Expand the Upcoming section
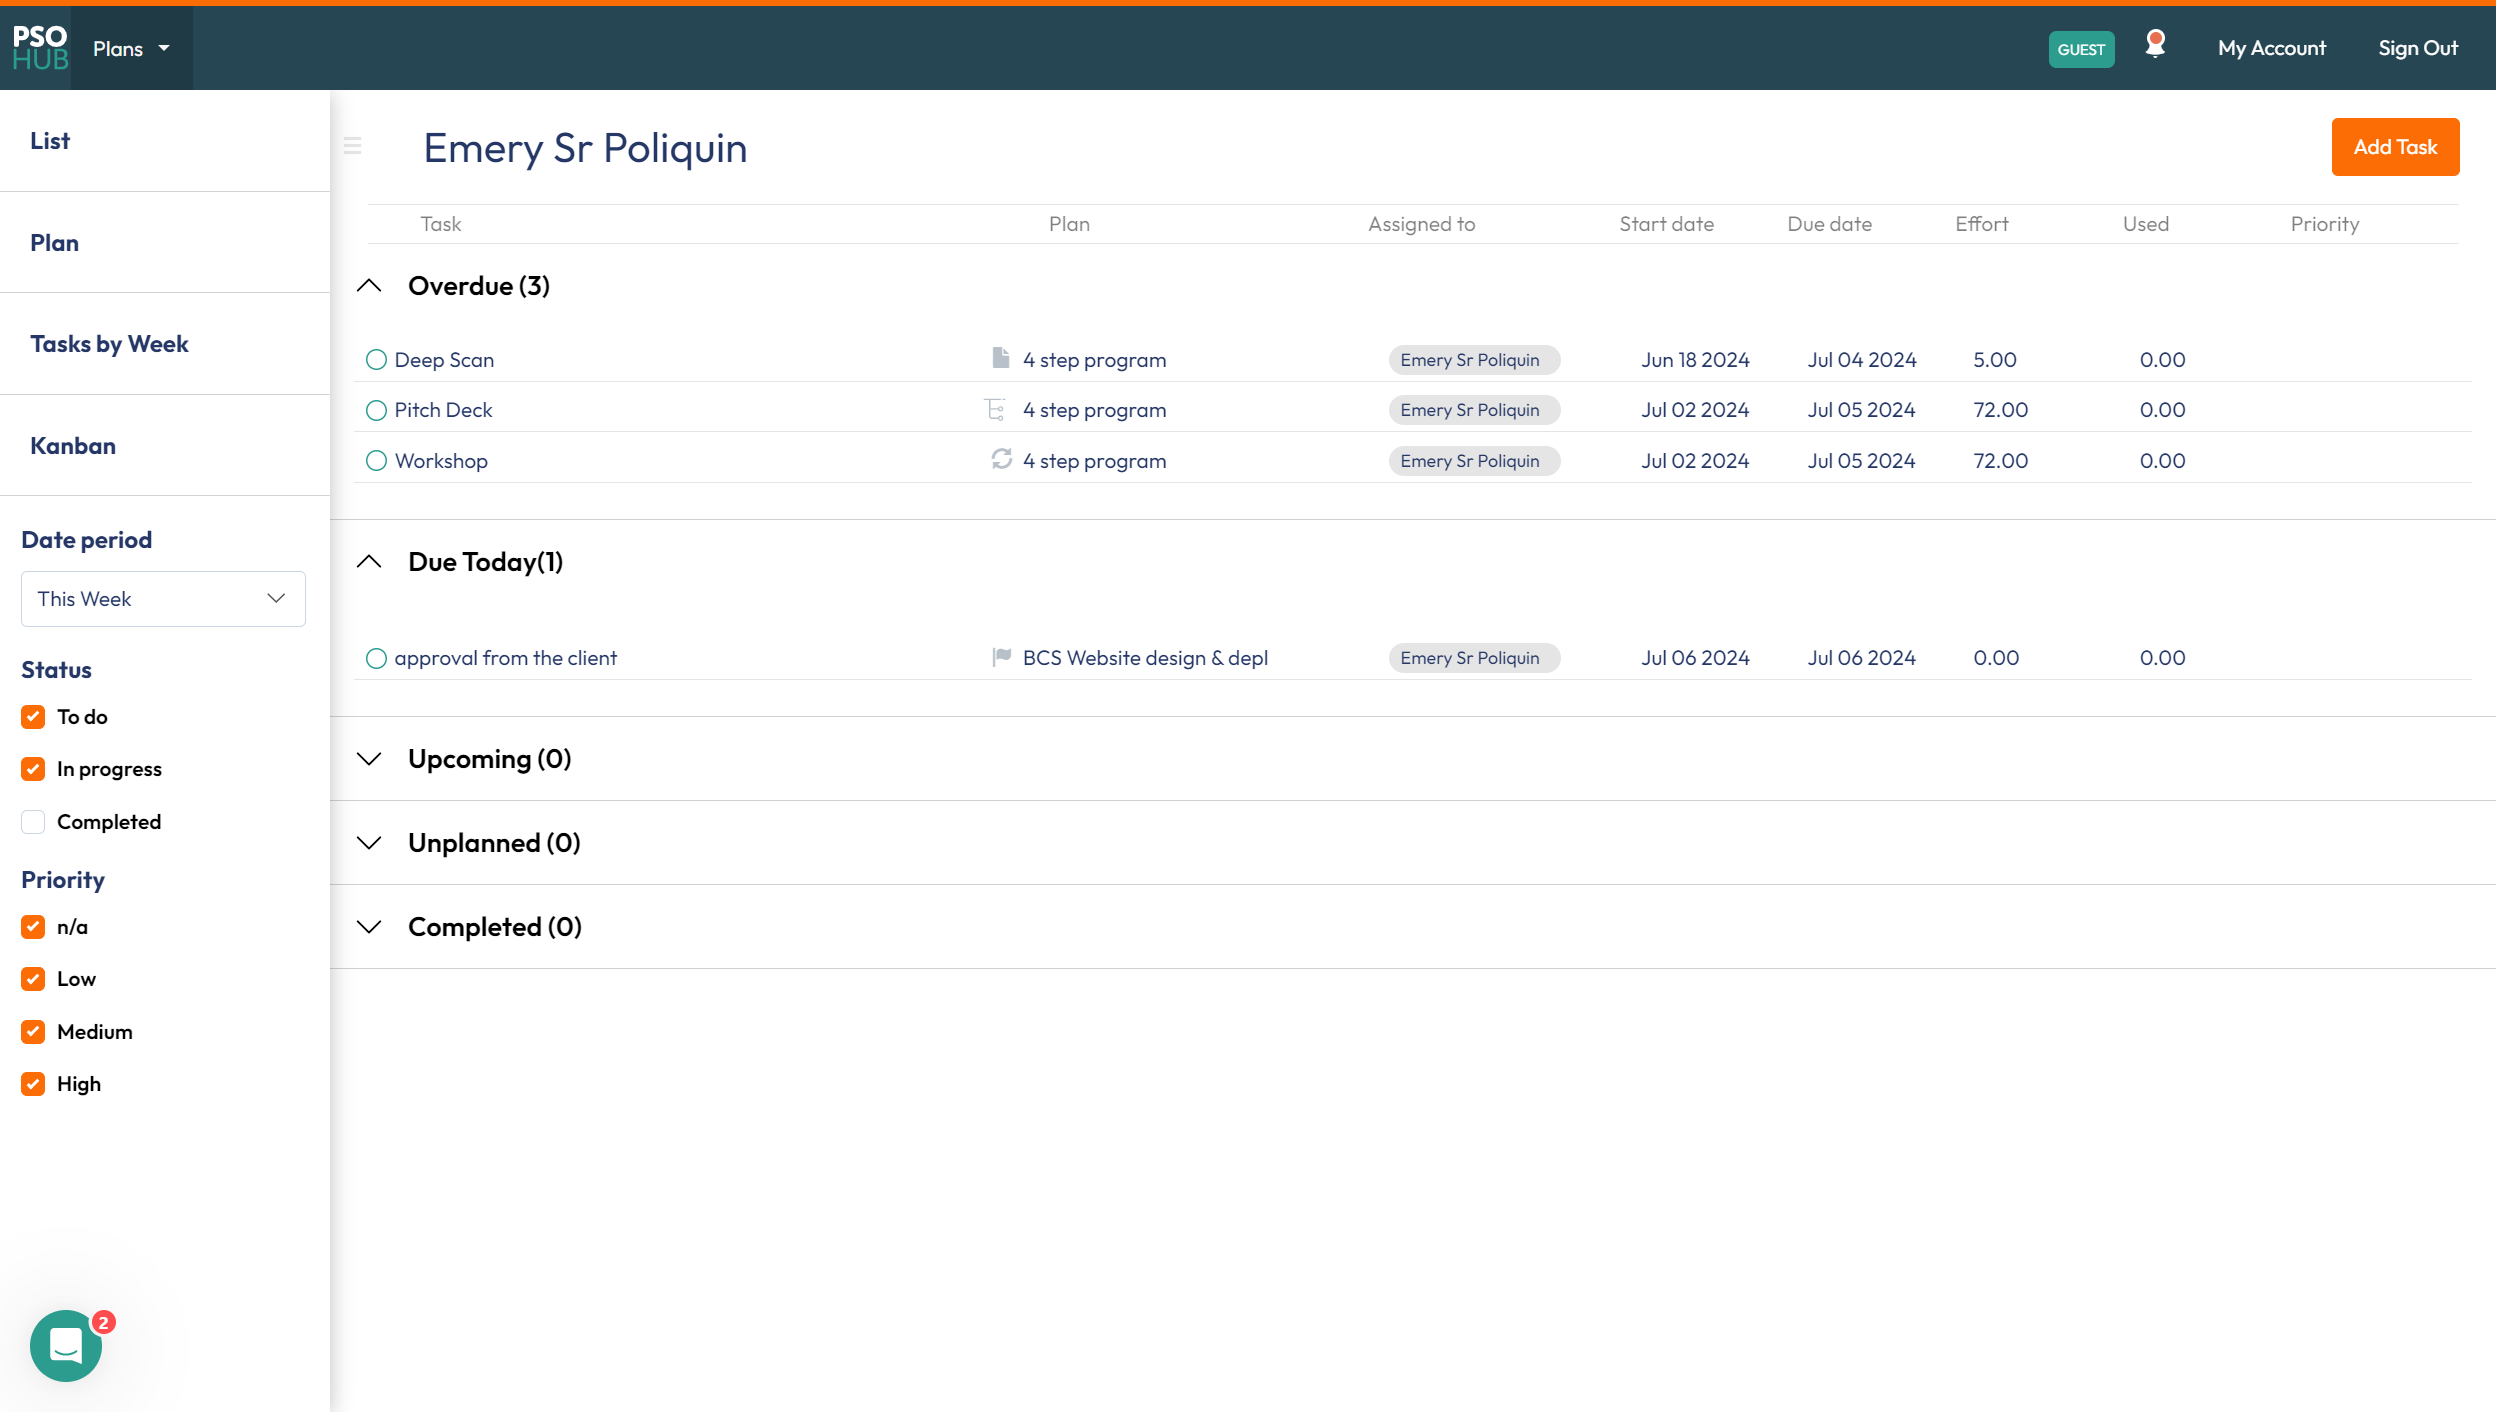 coord(369,759)
